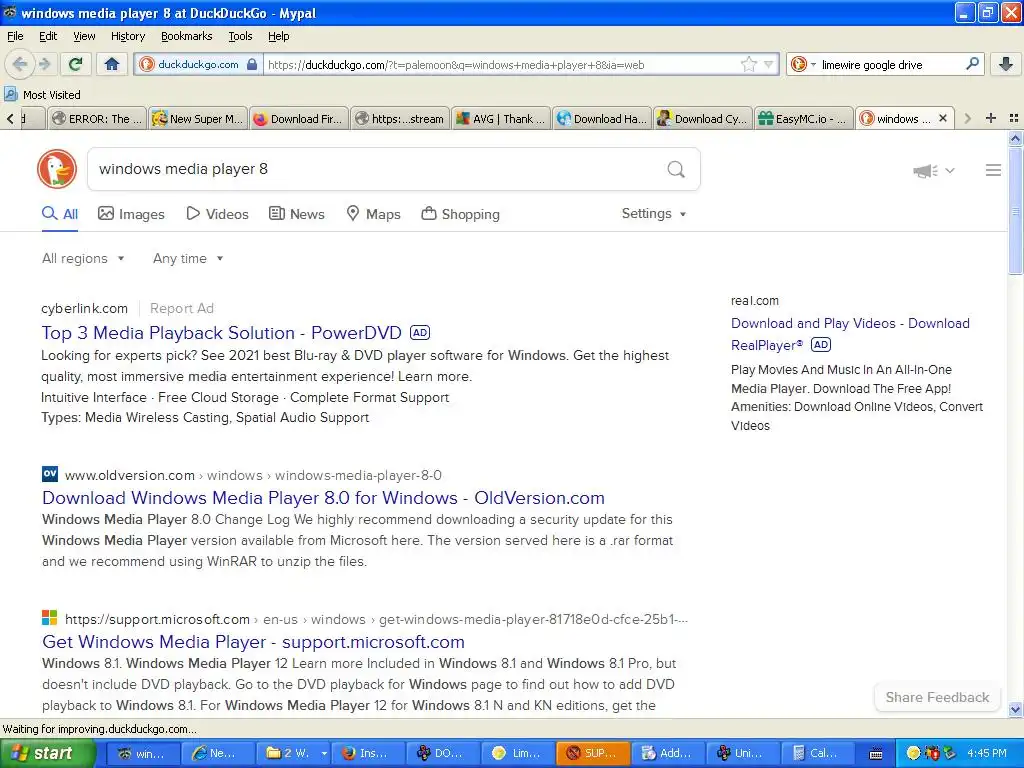Screen dimensions: 1024x768
Task: Open the View menu
Action: (84, 36)
